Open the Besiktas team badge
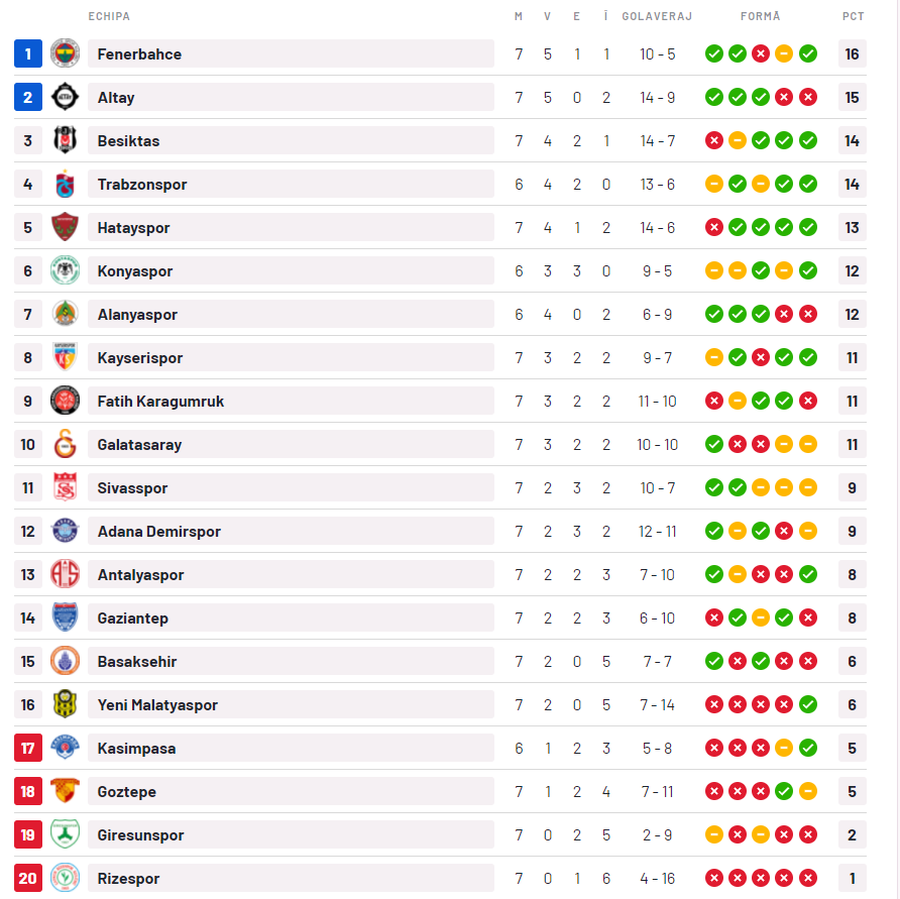Image resolution: width=900 pixels, height=899 pixels. click(x=65, y=141)
